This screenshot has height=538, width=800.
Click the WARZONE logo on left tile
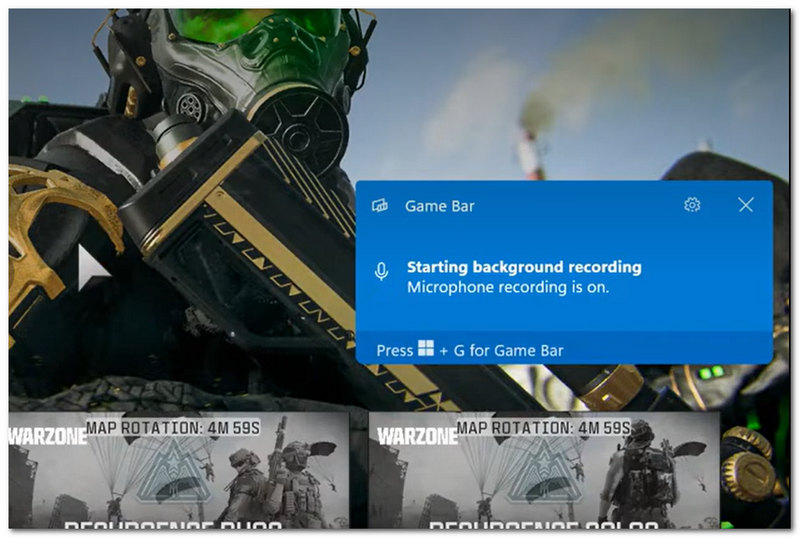point(47,436)
